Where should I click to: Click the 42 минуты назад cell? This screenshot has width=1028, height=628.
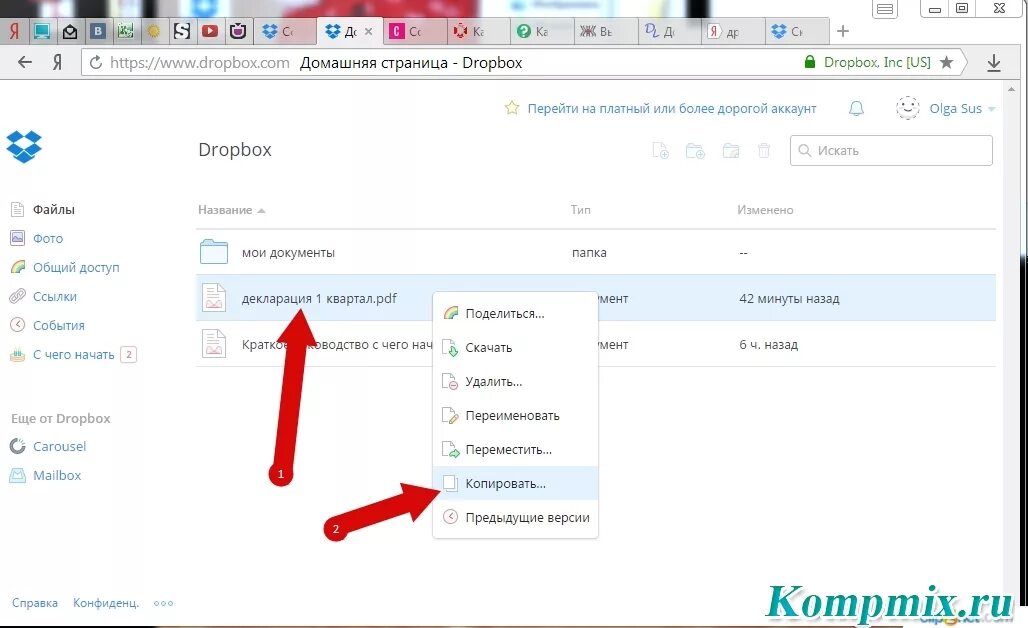789,298
